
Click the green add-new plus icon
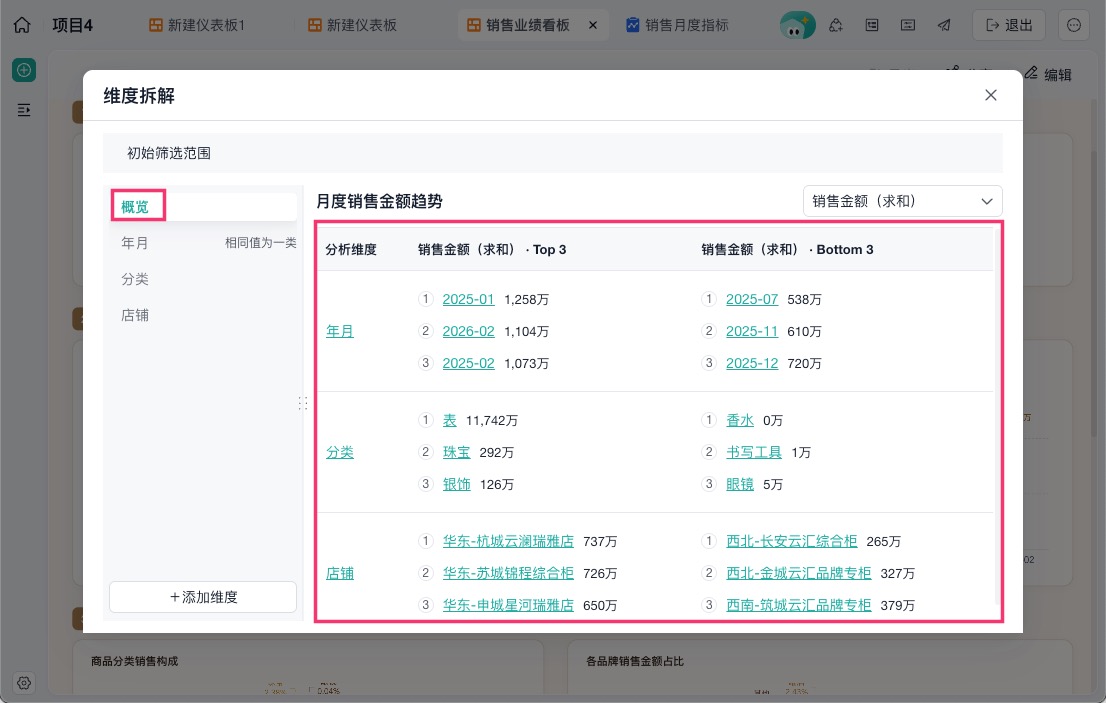[x=24, y=70]
